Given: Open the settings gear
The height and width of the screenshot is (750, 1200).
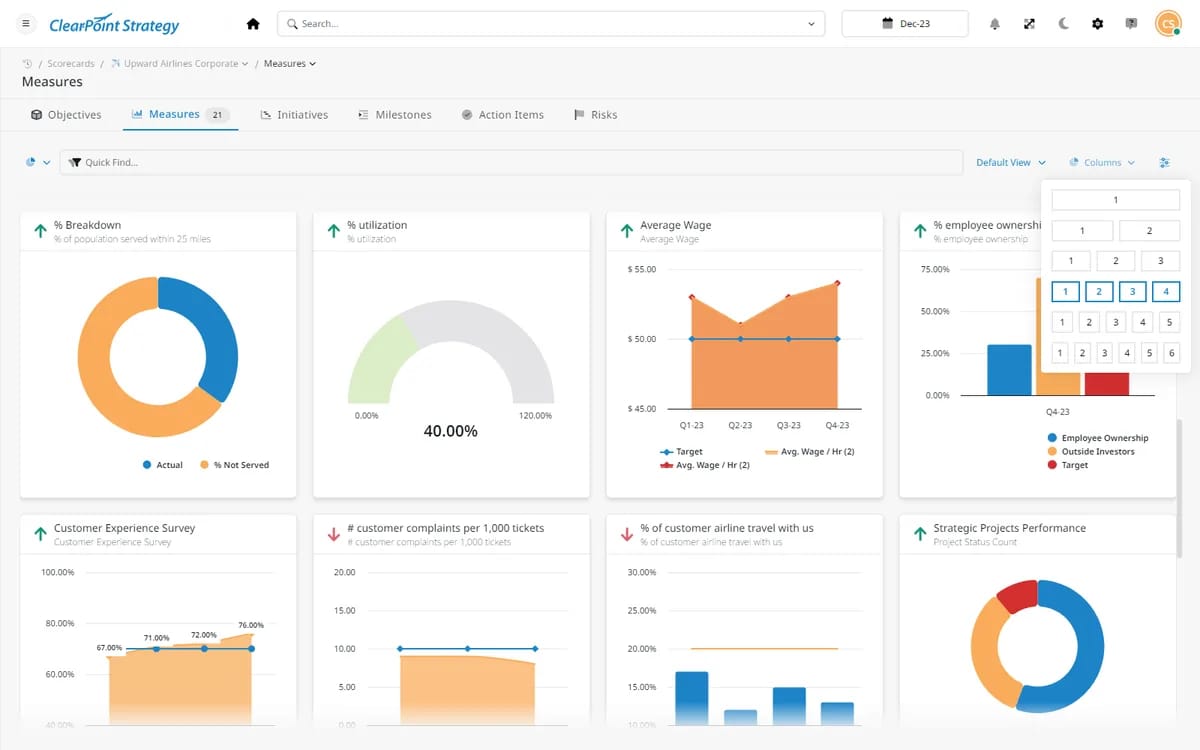Looking at the screenshot, I should pyautogui.click(x=1098, y=24).
